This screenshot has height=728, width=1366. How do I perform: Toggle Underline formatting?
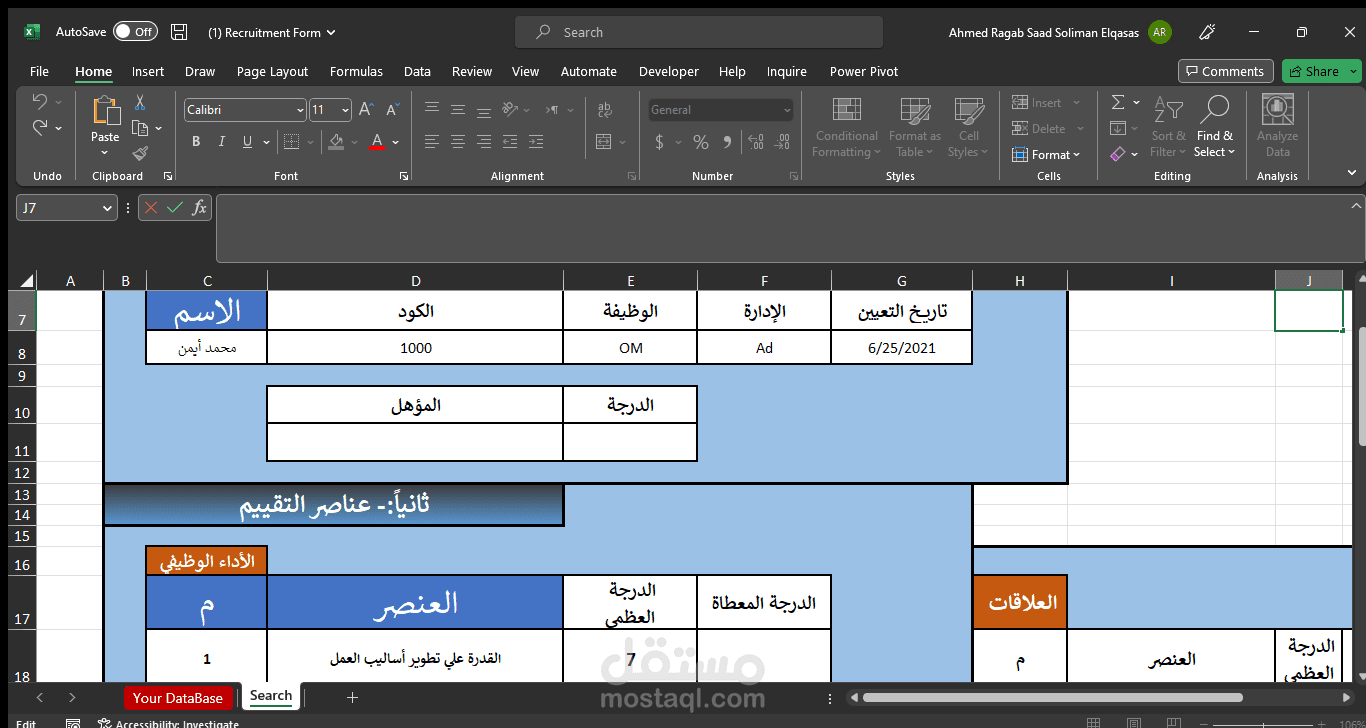pos(247,142)
